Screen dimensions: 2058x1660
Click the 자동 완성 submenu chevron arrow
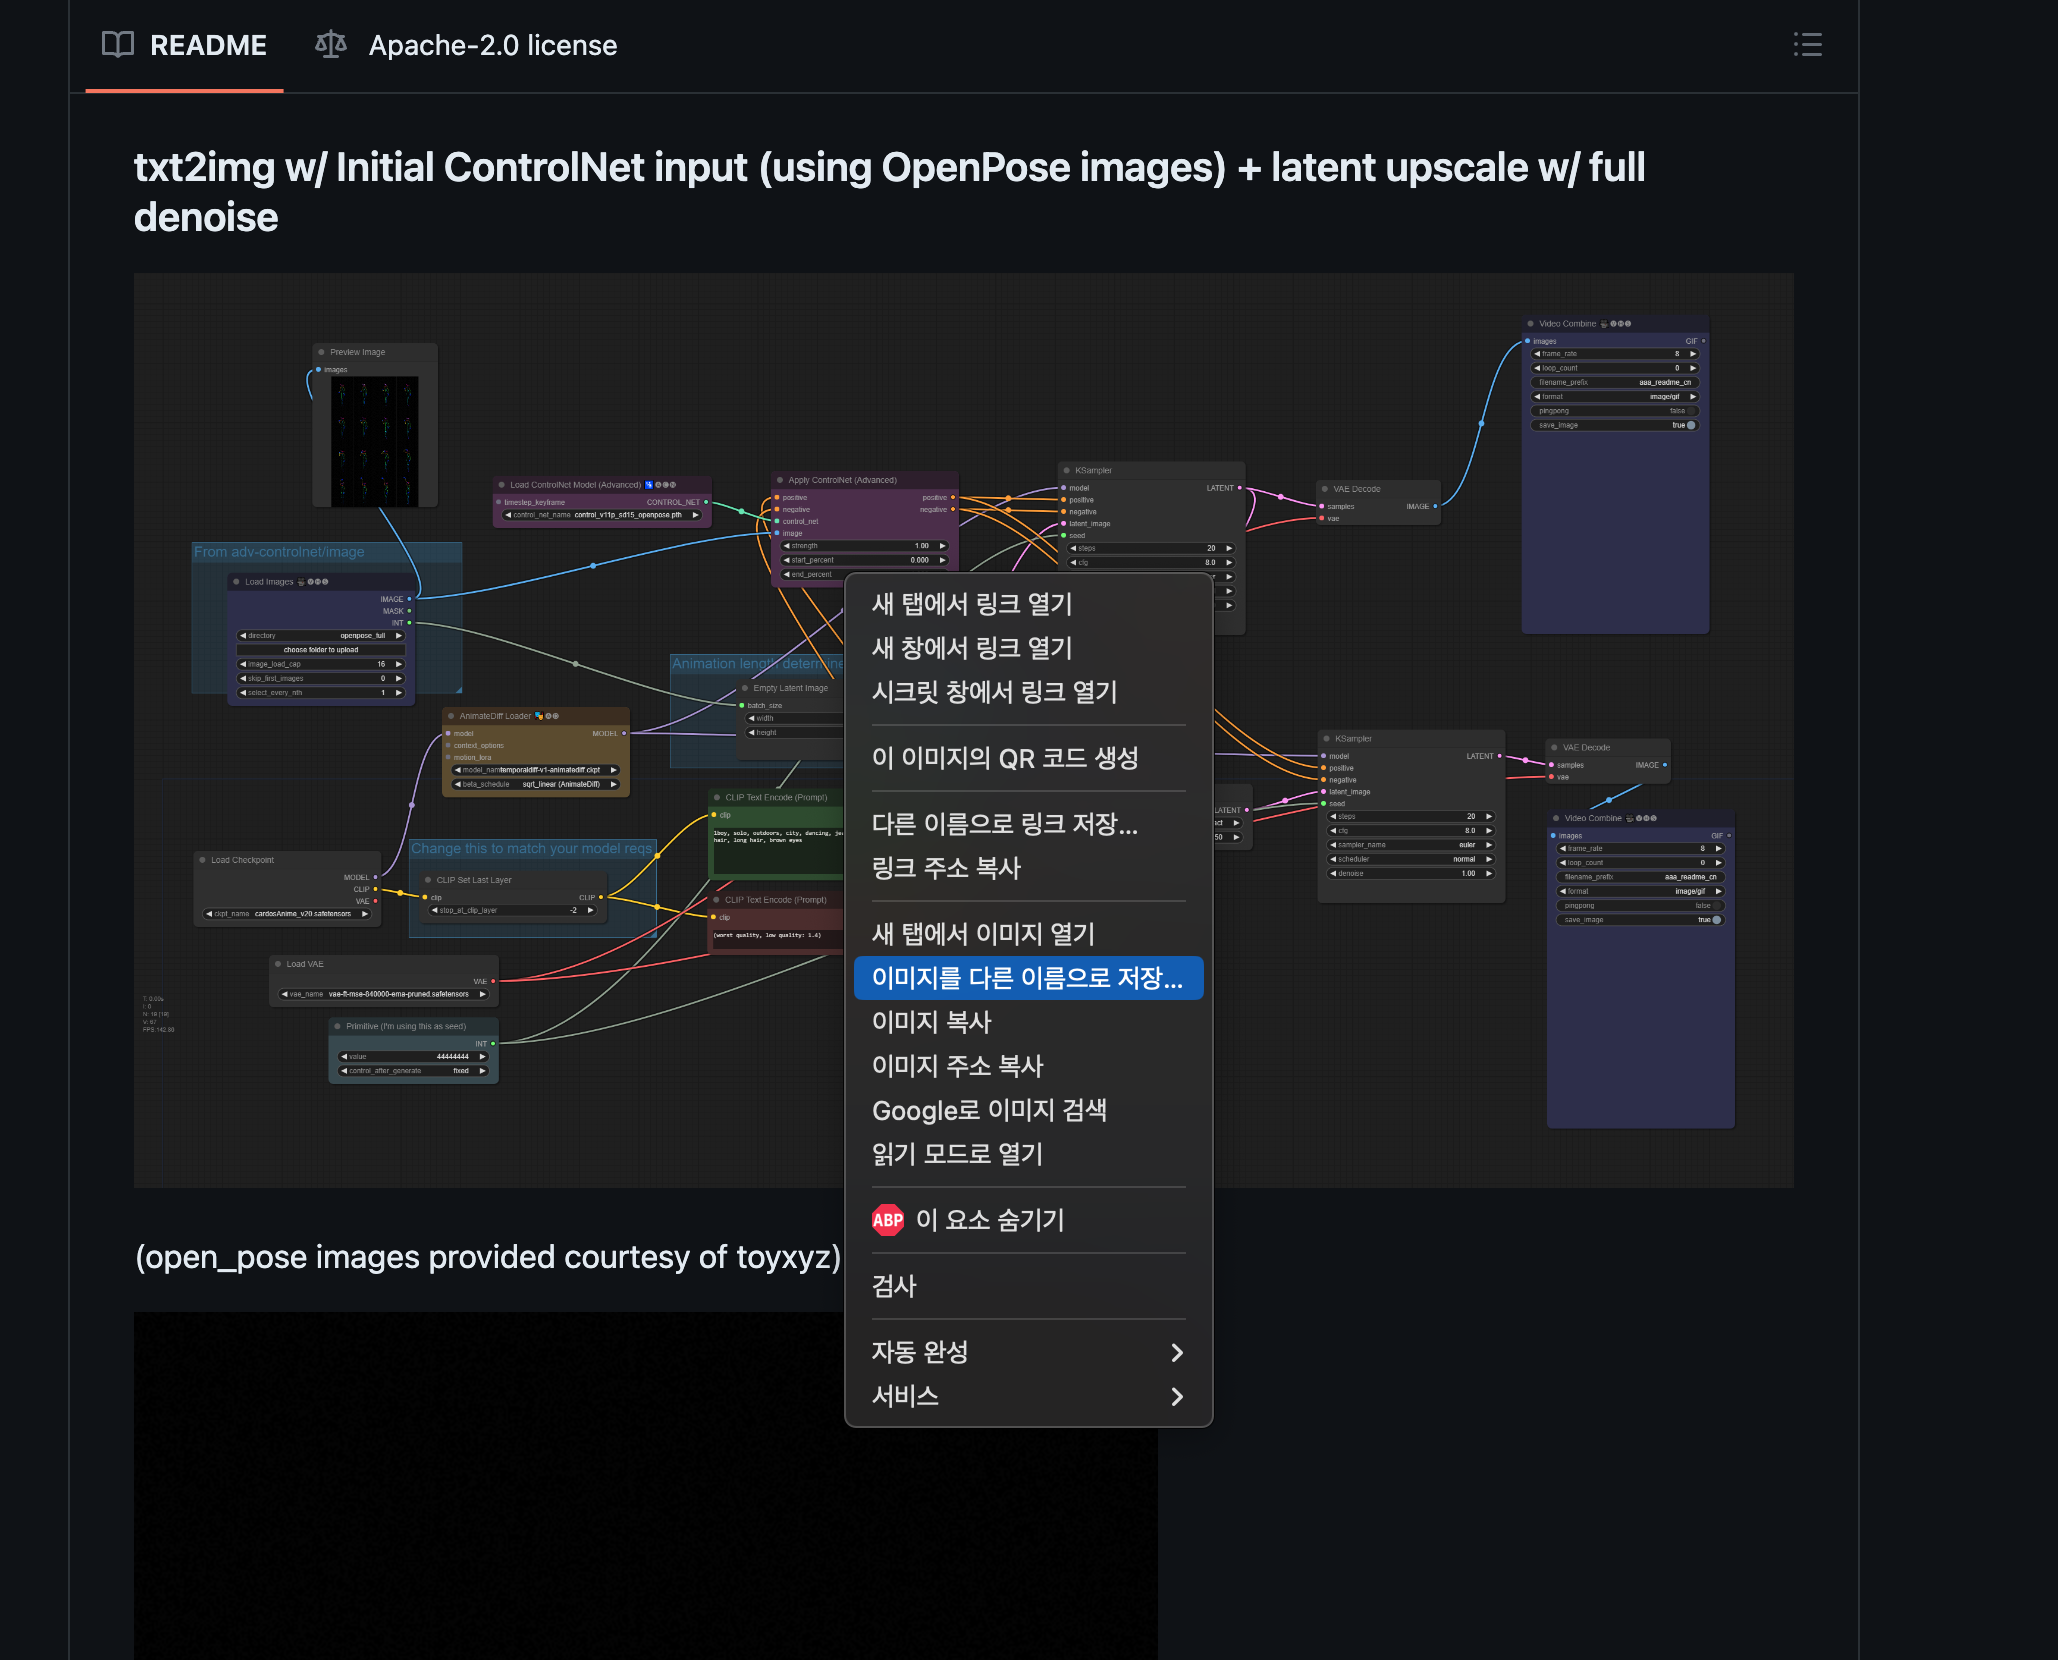point(1177,1353)
